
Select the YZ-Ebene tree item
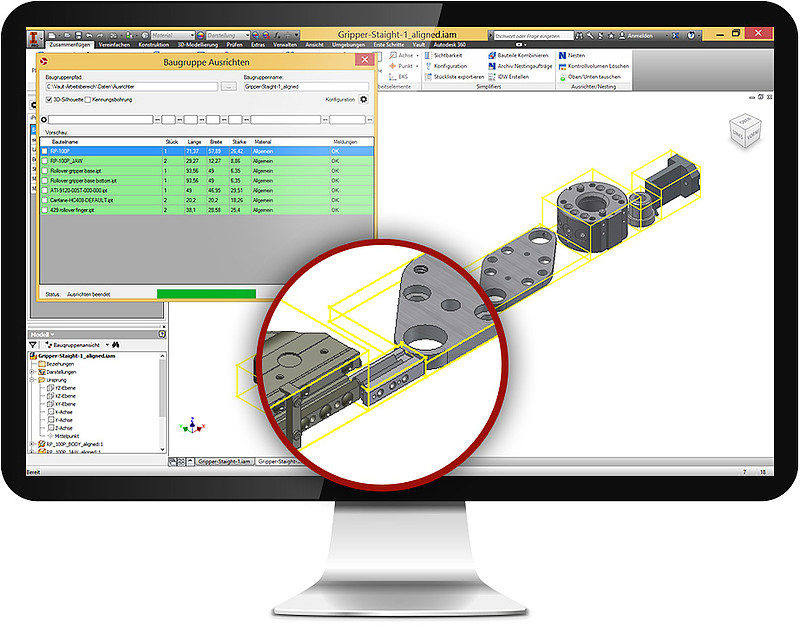[61, 388]
